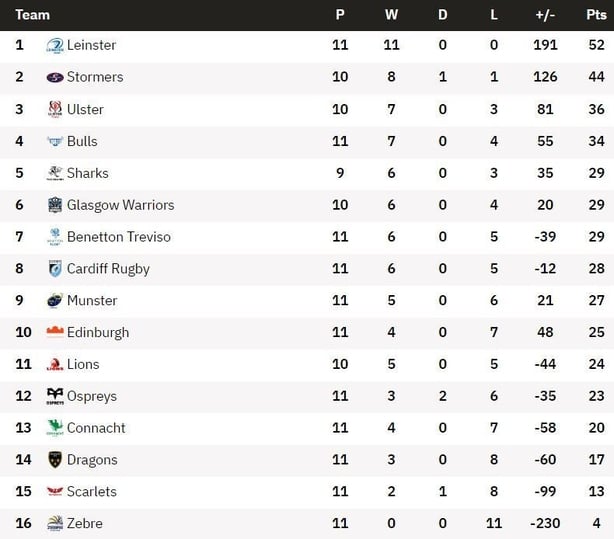
Task: Open the Benetton Treviso team link
Action: (x=119, y=237)
